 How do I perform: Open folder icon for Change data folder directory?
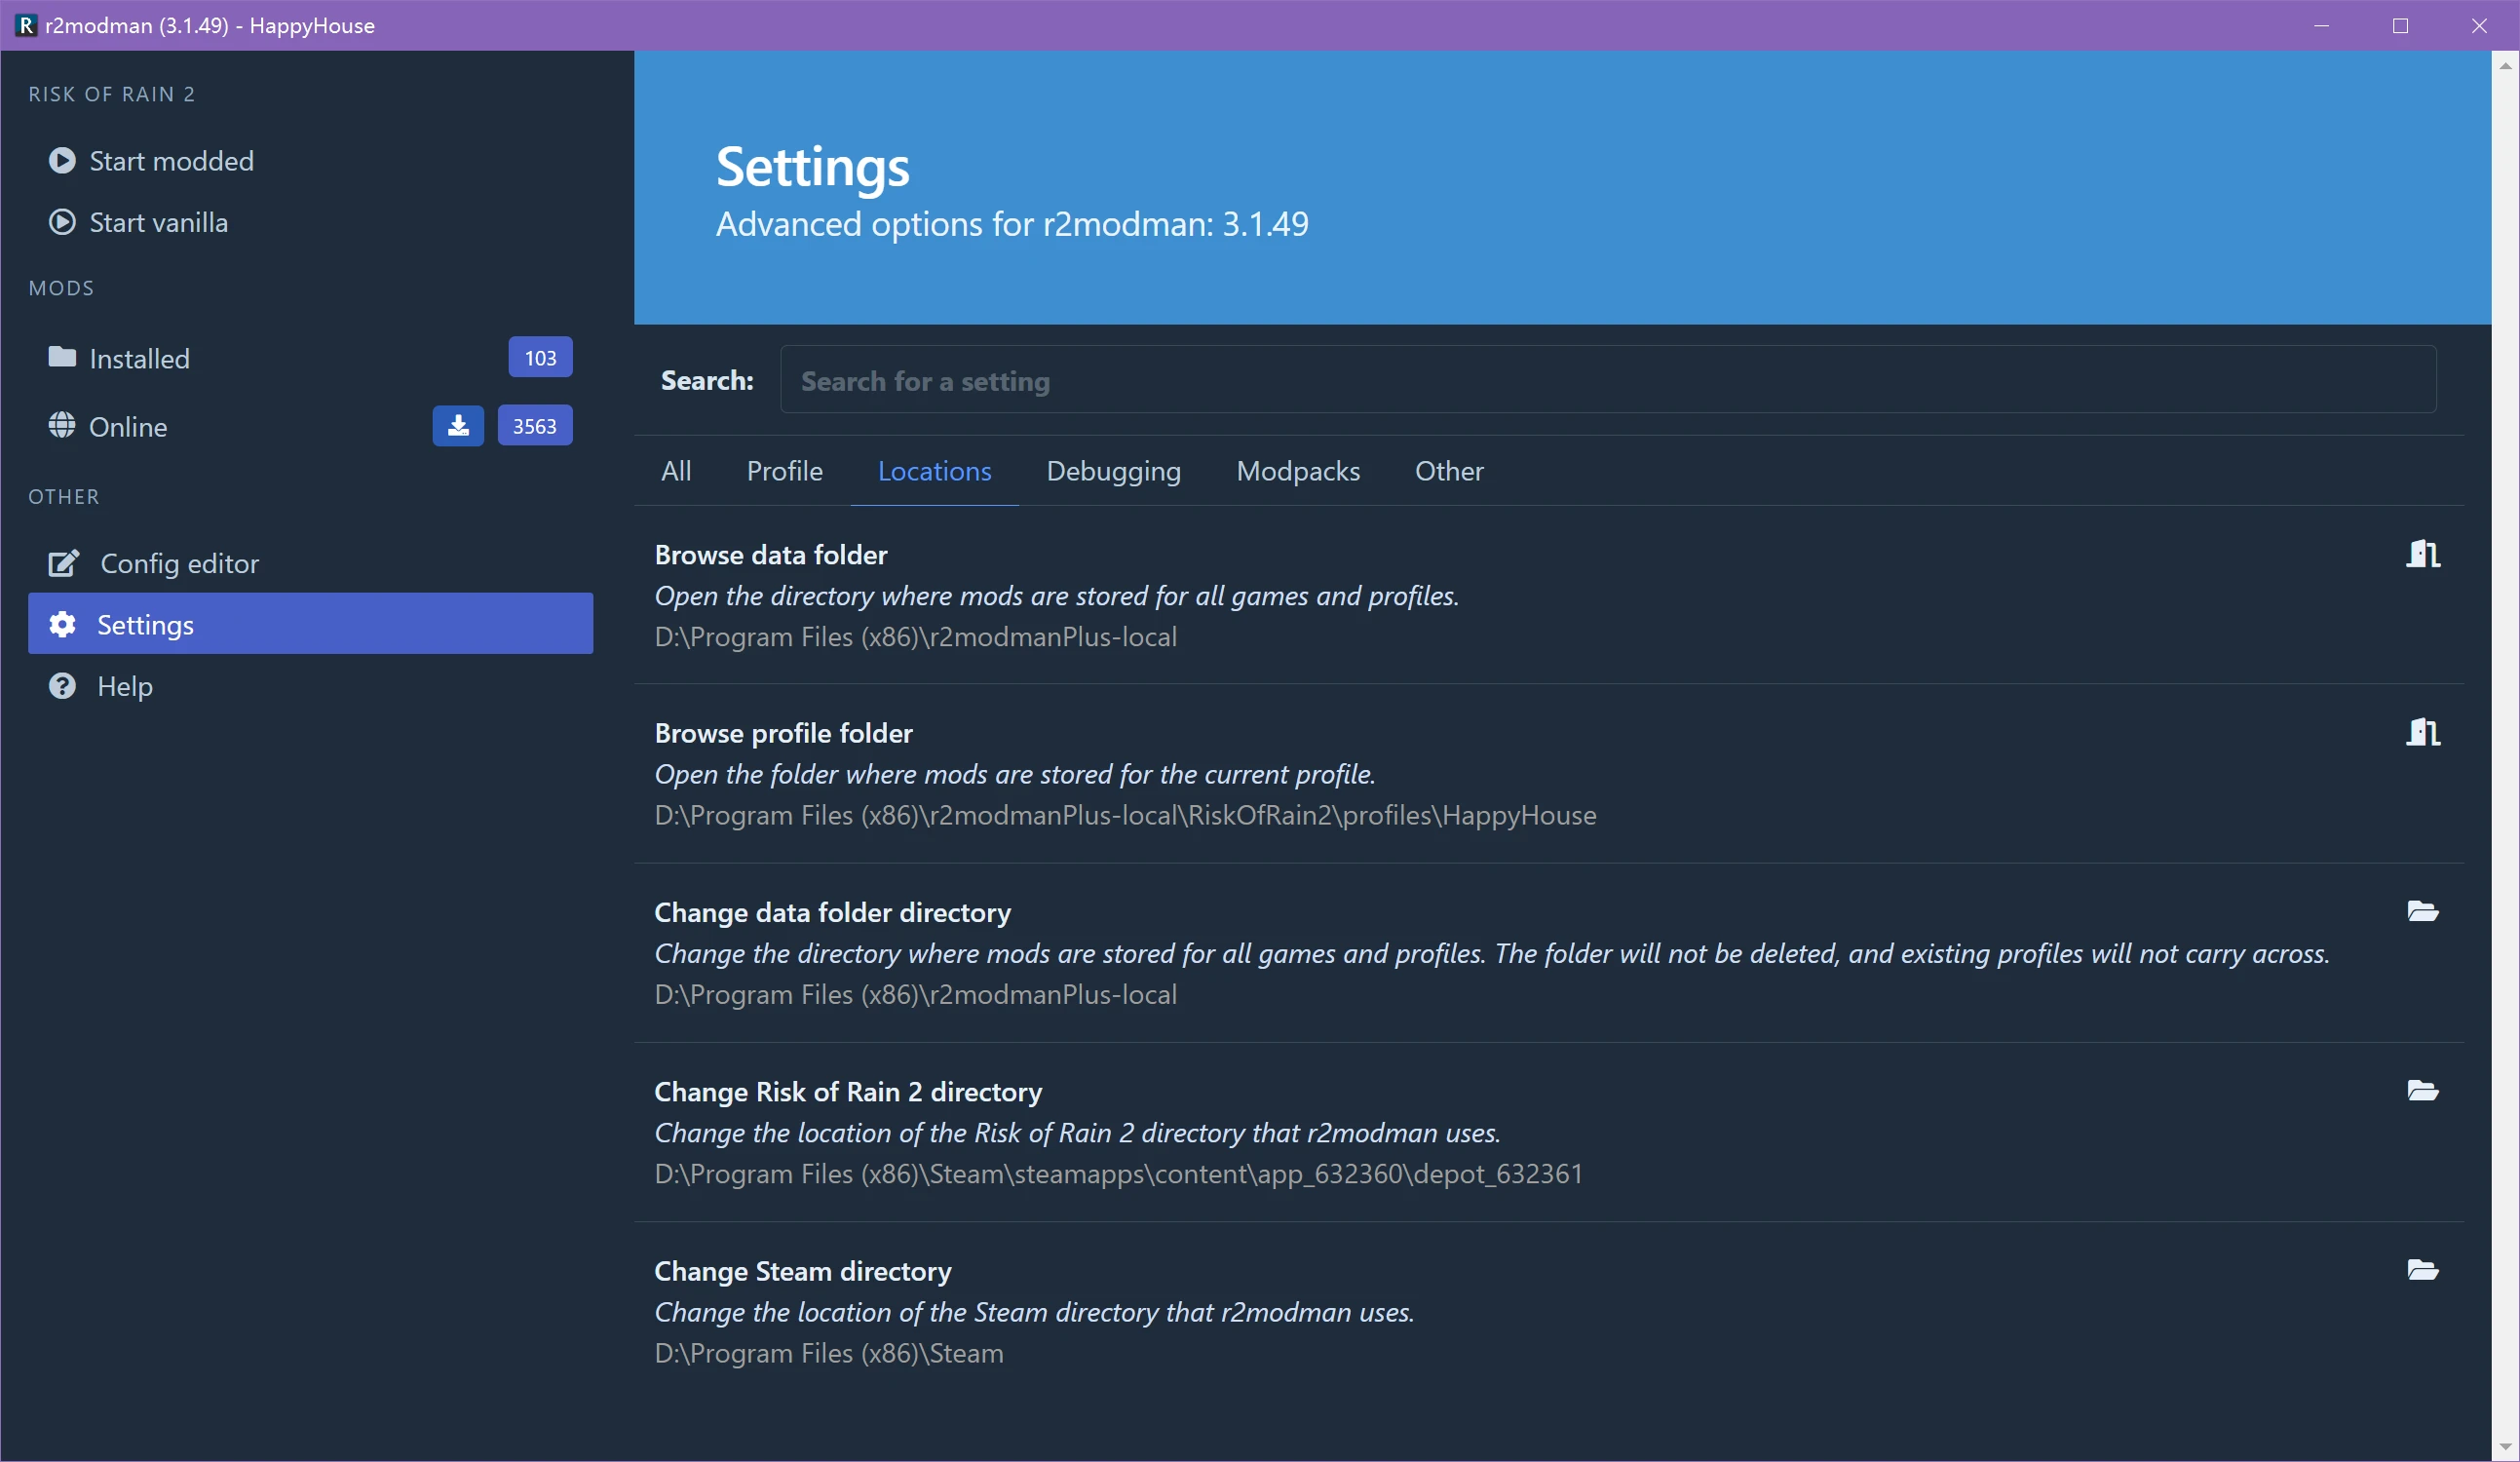tap(2422, 911)
